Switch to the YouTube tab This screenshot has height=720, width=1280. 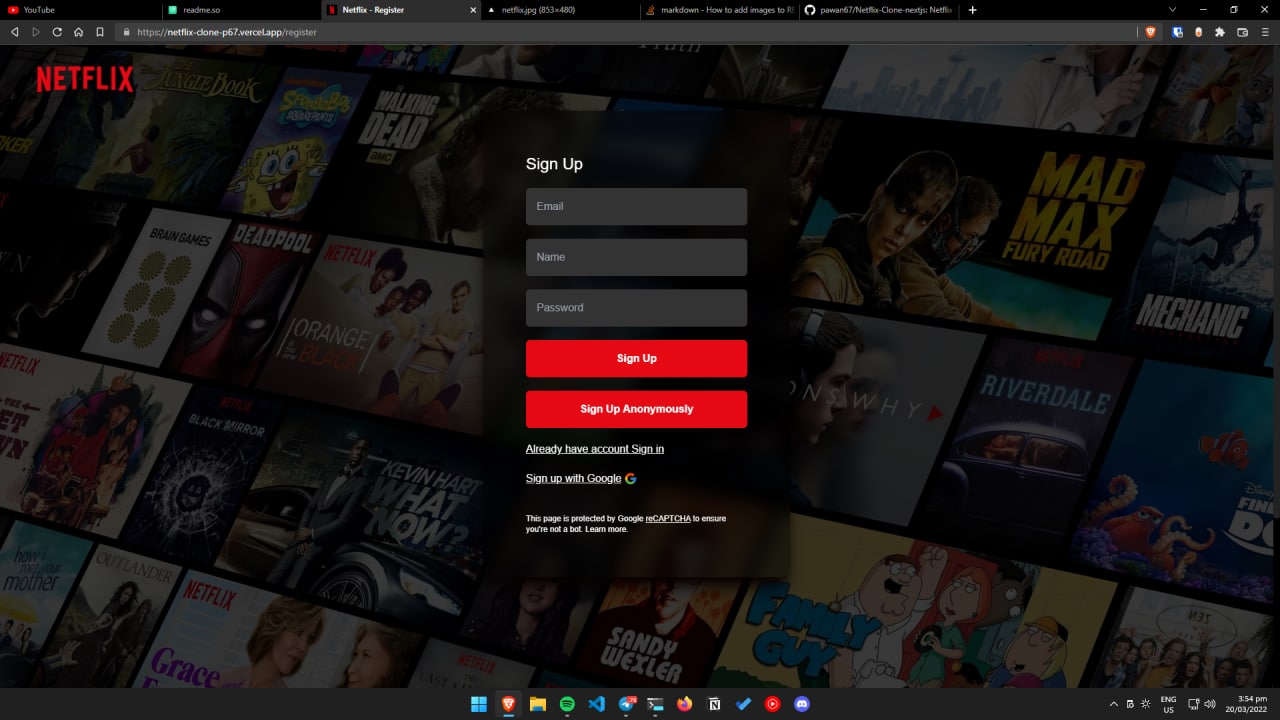(80, 10)
